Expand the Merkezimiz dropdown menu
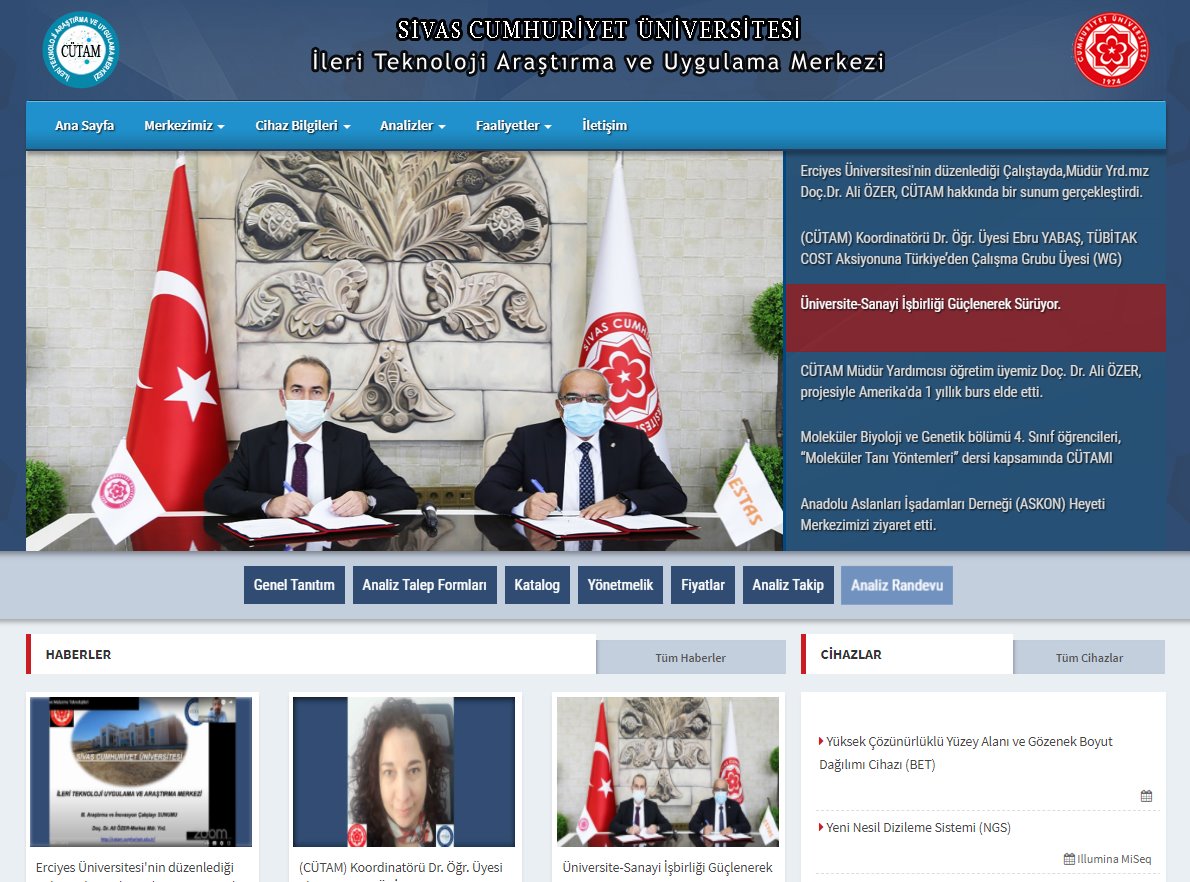Viewport: 1190px width, 882px height. 184,125
